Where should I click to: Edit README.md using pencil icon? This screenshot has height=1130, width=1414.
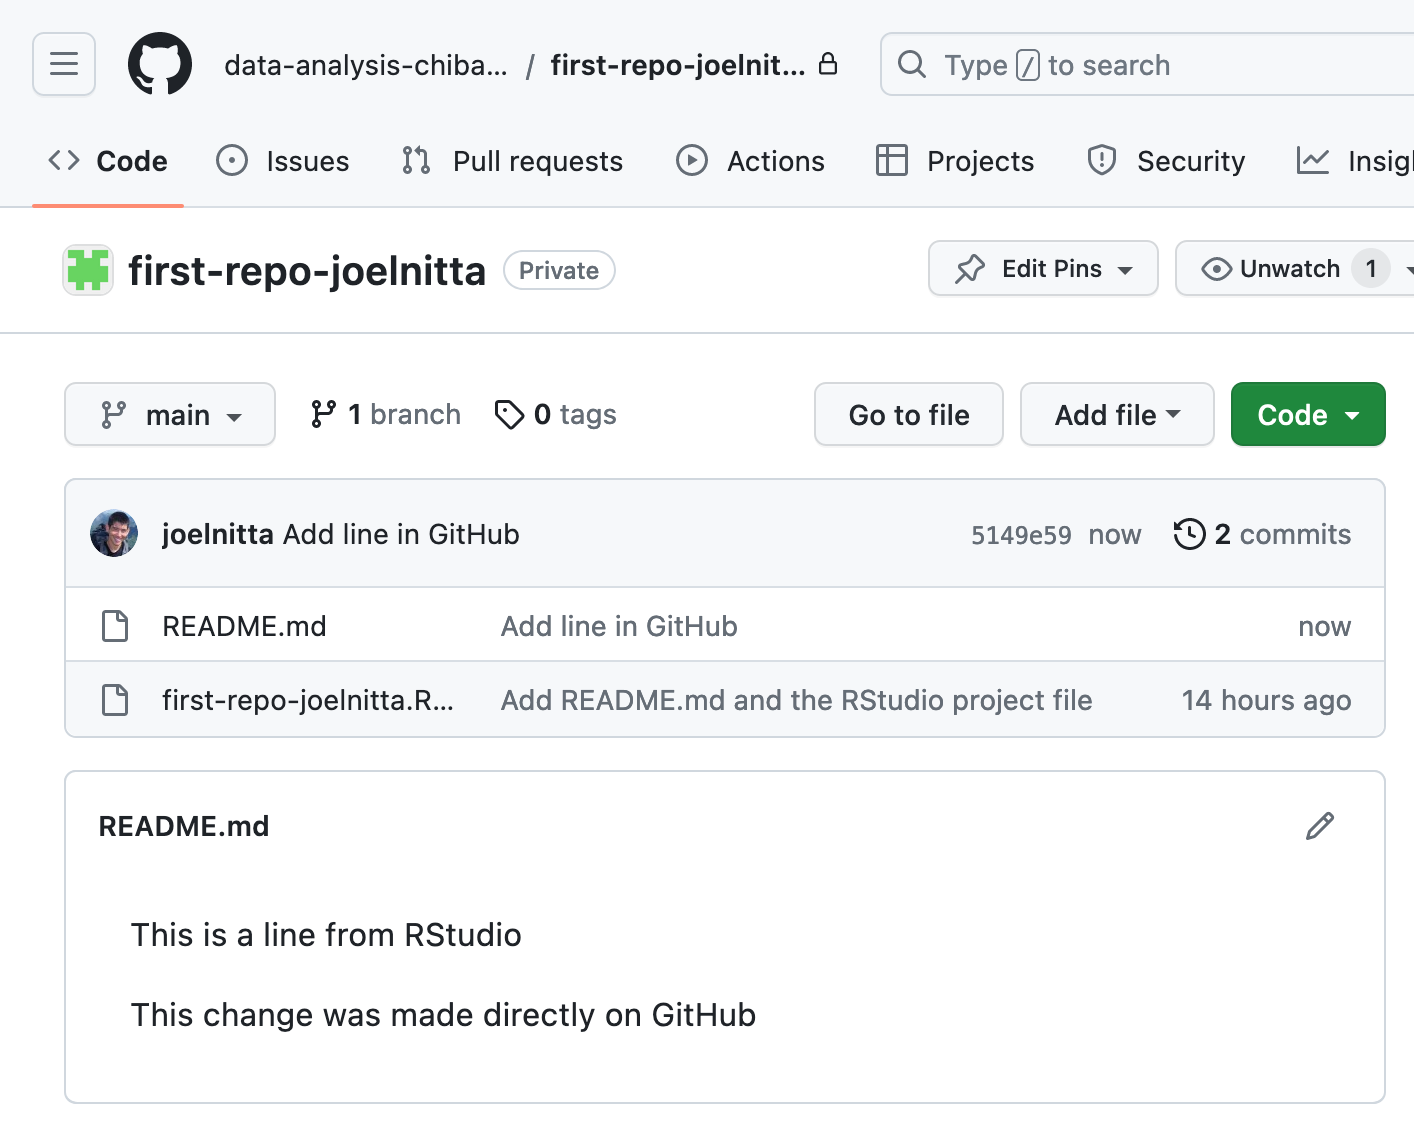coord(1319,826)
